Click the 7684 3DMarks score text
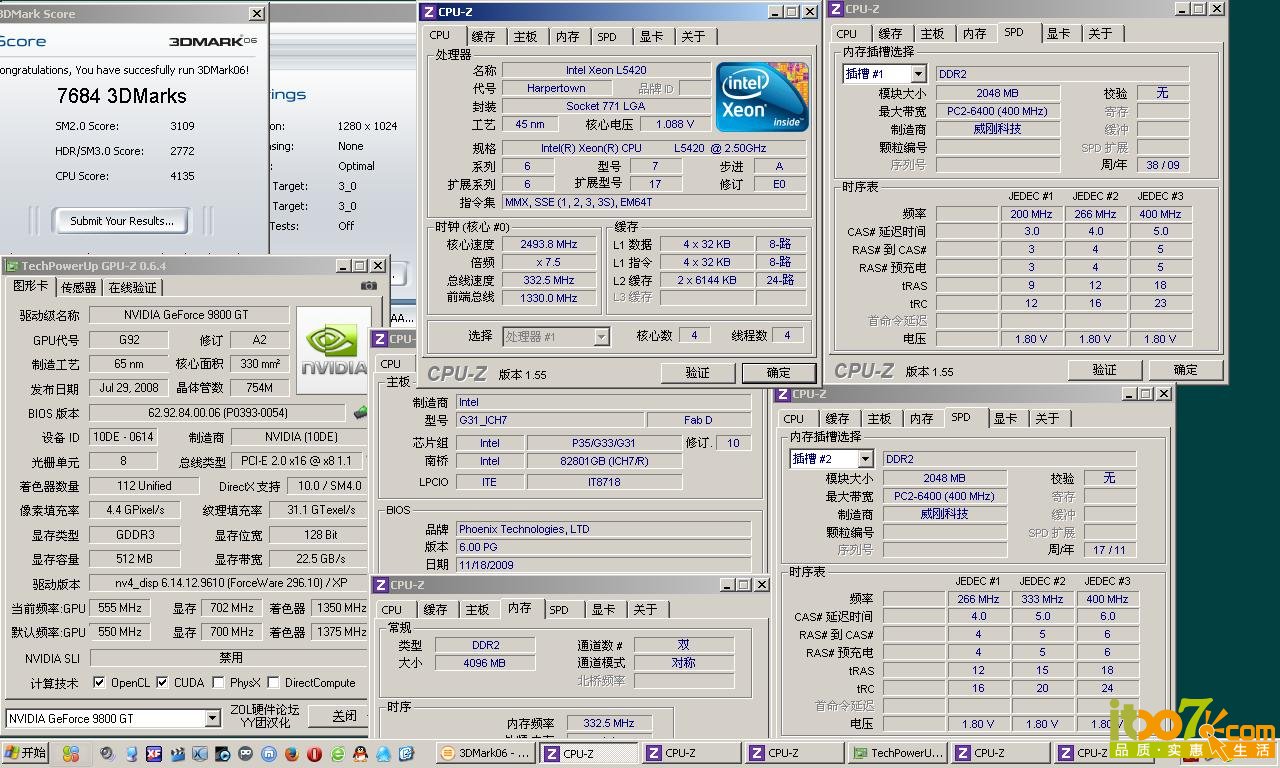The image size is (1280, 768). pos(122,96)
